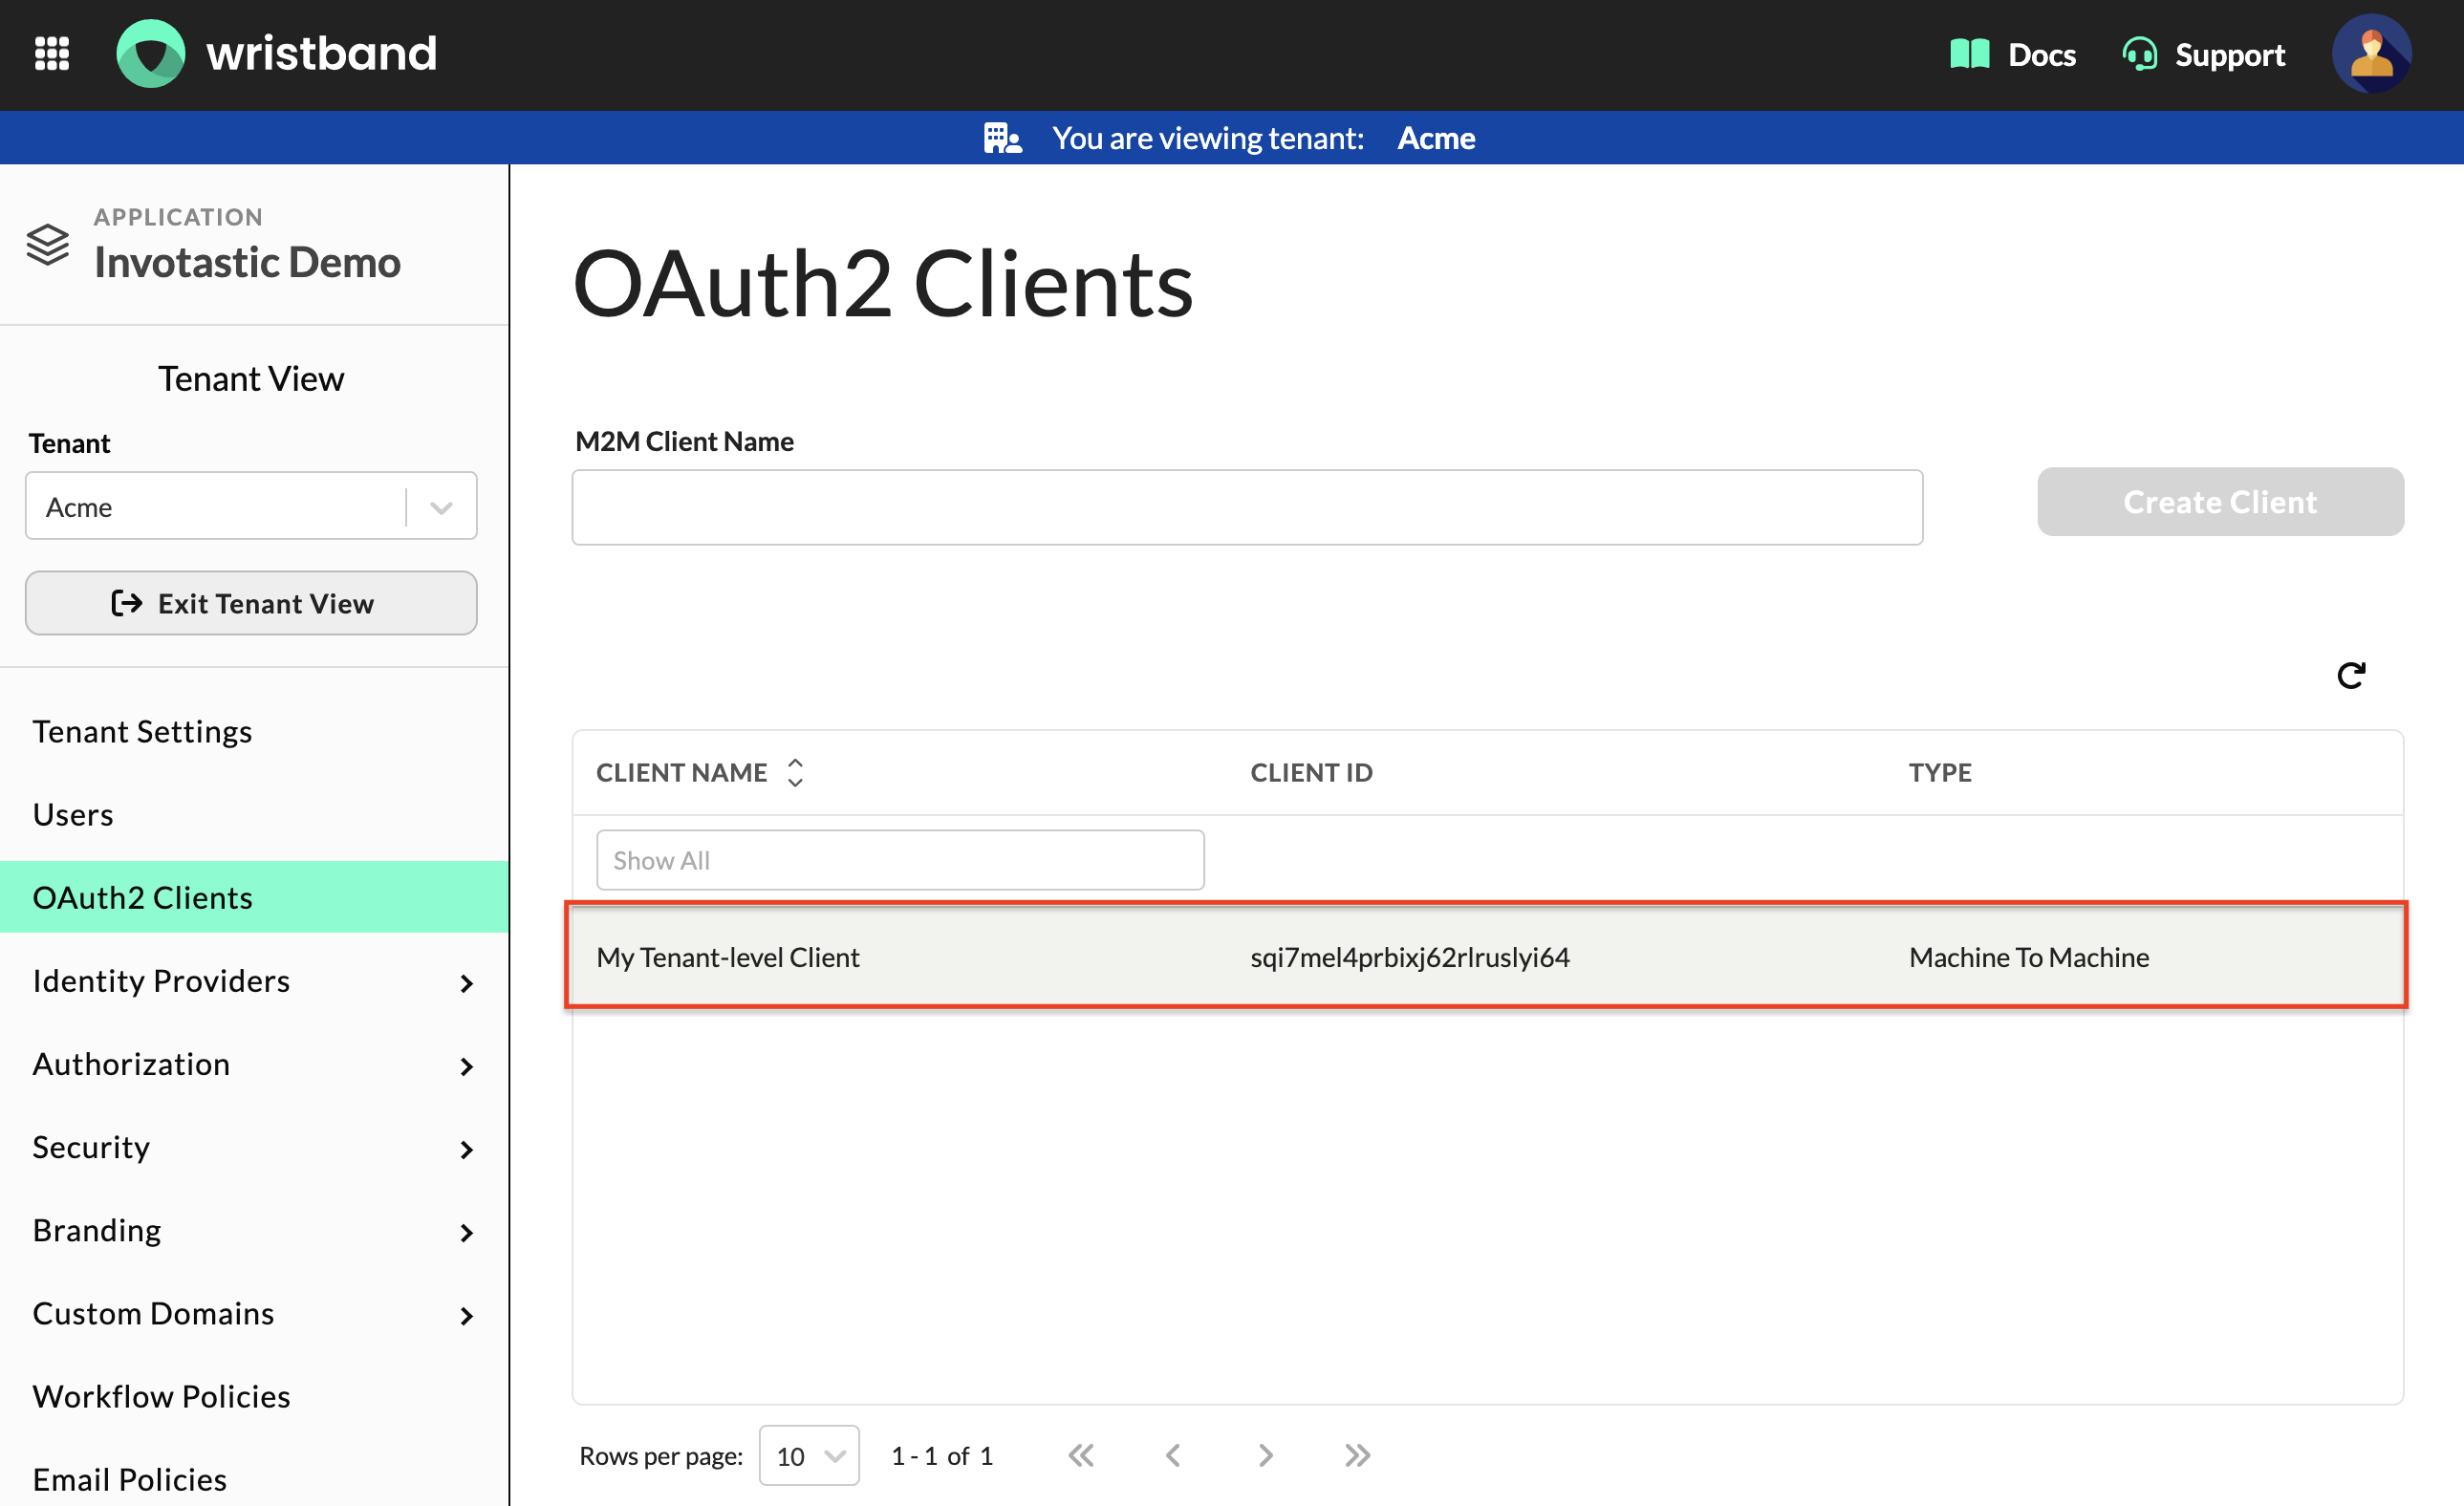Screen dimensions: 2464x1506
Task: Click the tenant building icon in banner
Action: pos(1002,138)
